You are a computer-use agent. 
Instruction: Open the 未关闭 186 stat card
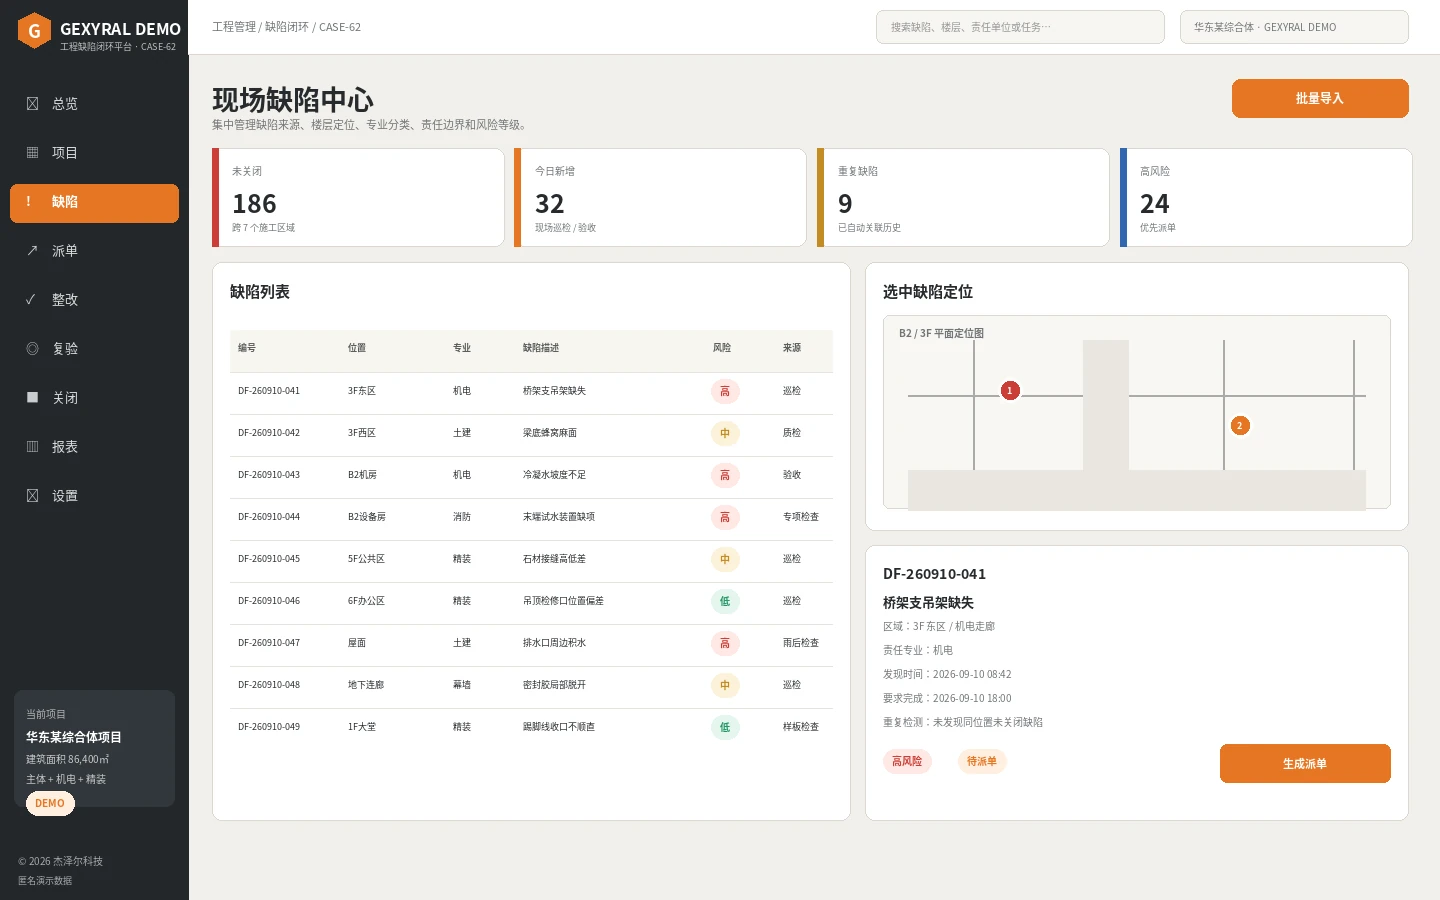pyautogui.click(x=358, y=197)
